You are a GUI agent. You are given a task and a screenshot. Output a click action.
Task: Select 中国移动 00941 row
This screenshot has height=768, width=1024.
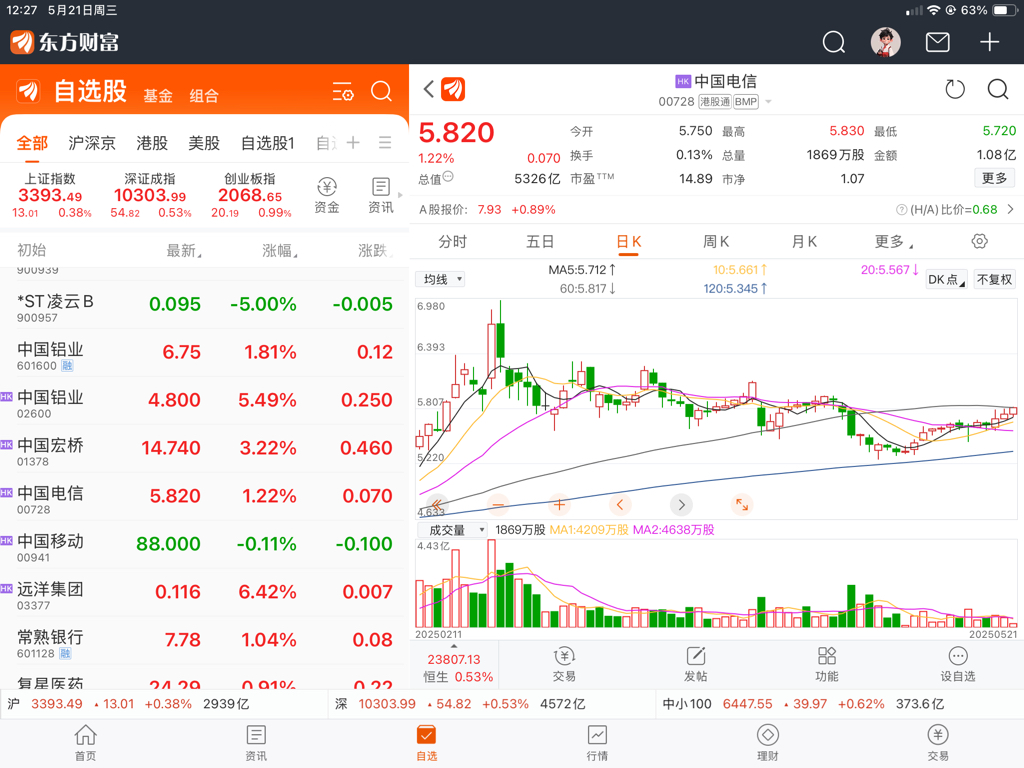point(204,545)
